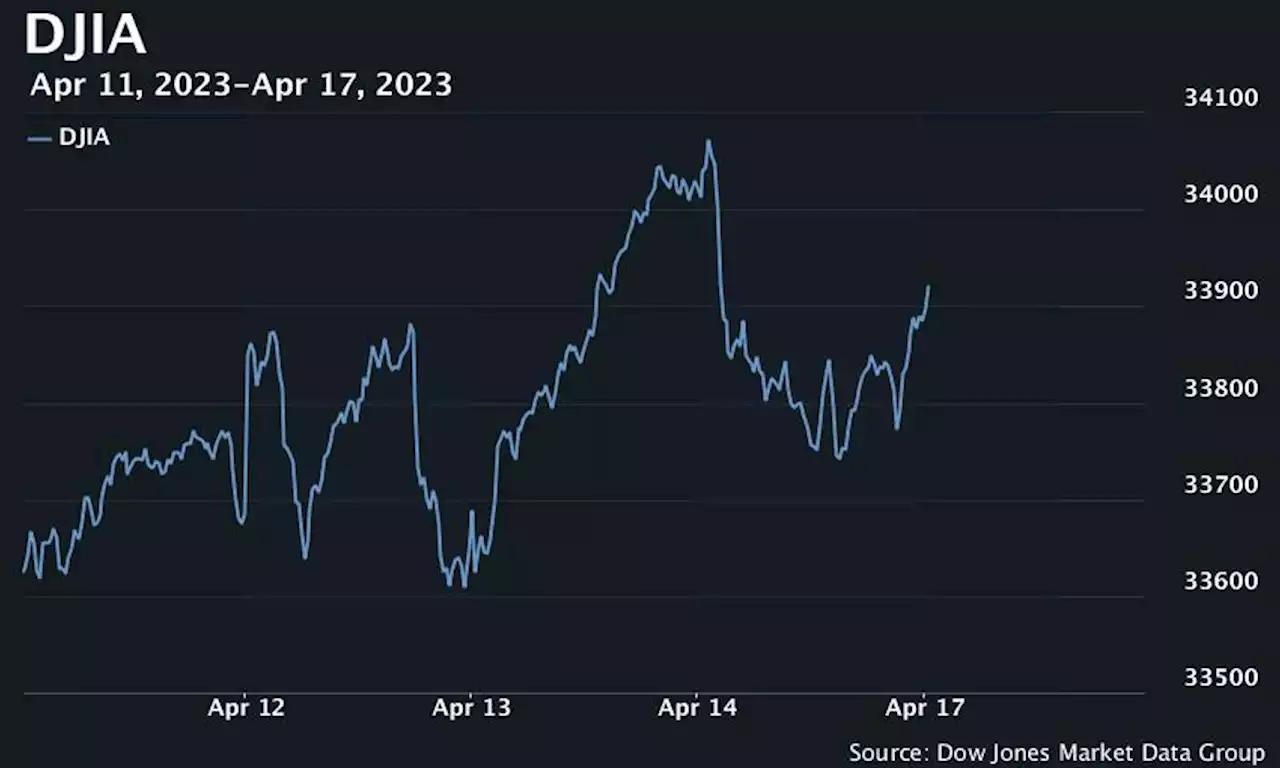Click the DJIA legend entry
Viewport: 1280px width, 768px height.
pyautogui.click(x=69, y=139)
